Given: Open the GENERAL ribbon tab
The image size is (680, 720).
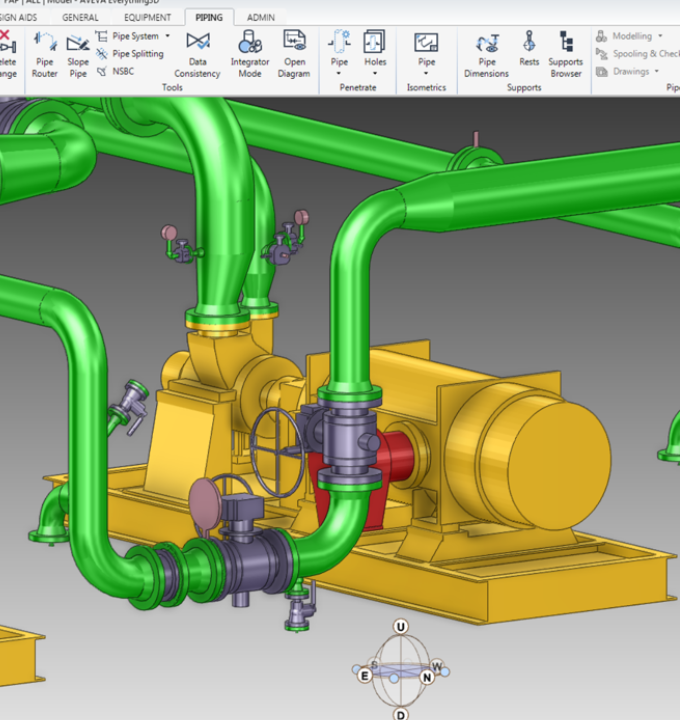Looking at the screenshot, I should pos(80,17).
